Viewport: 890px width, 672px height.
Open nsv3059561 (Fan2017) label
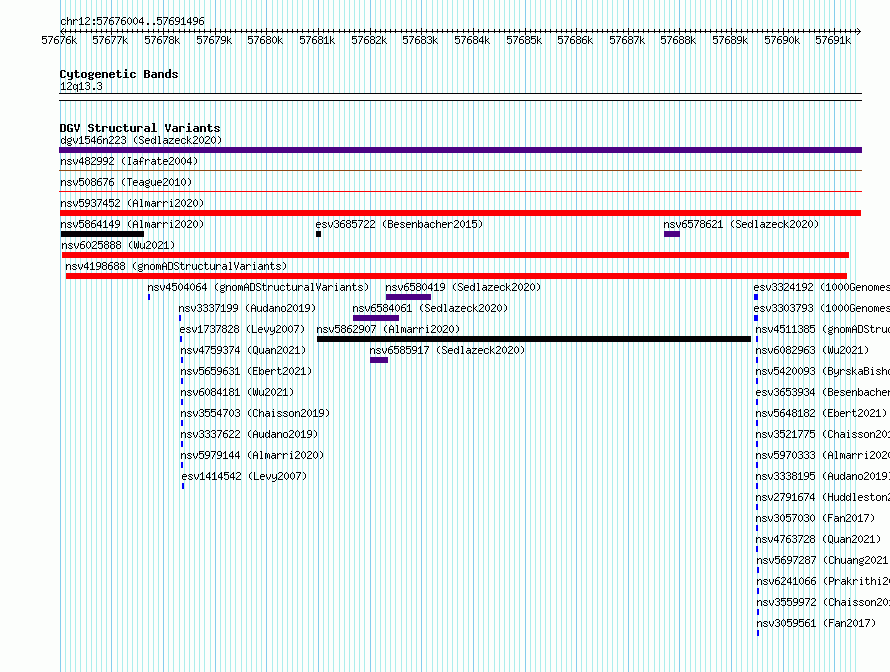click(x=816, y=623)
